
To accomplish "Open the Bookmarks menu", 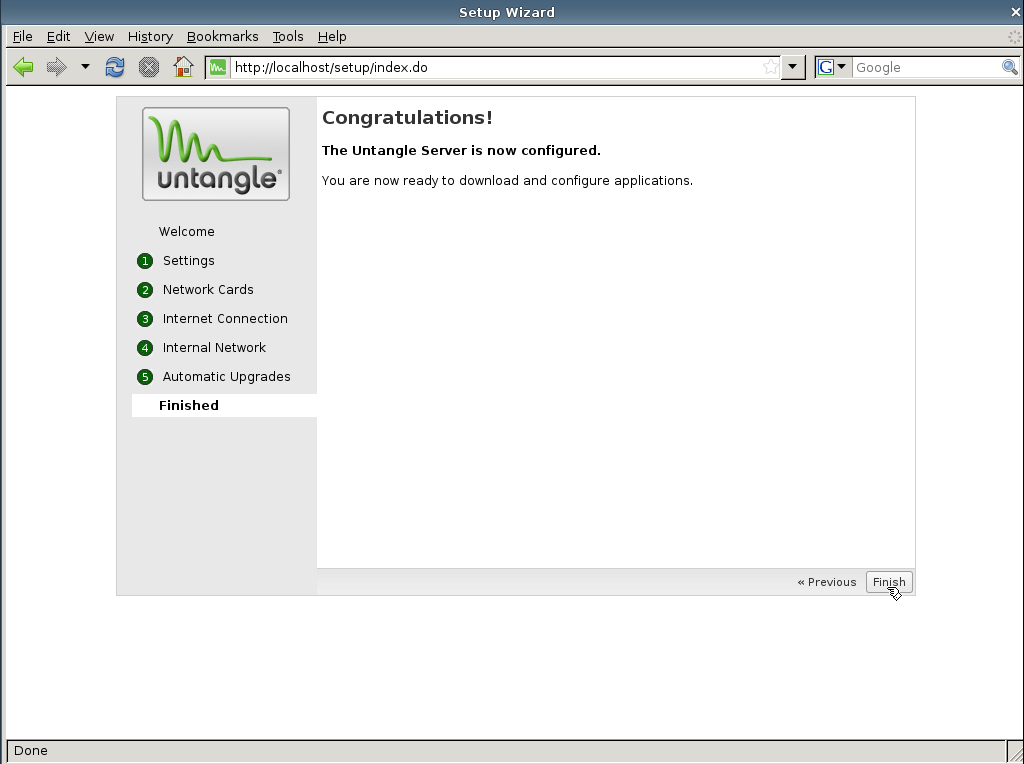I will (x=223, y=37).
